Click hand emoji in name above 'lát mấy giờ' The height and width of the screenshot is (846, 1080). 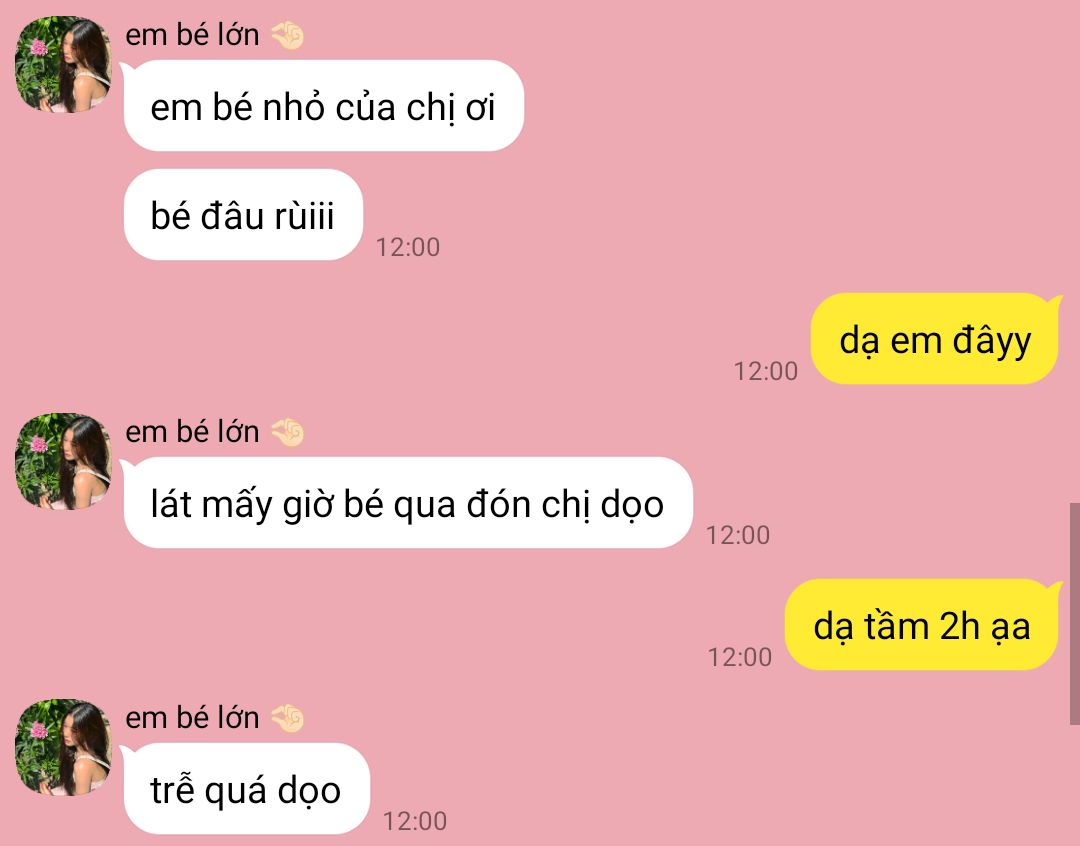pyautogui.click(x=287, y=433)
